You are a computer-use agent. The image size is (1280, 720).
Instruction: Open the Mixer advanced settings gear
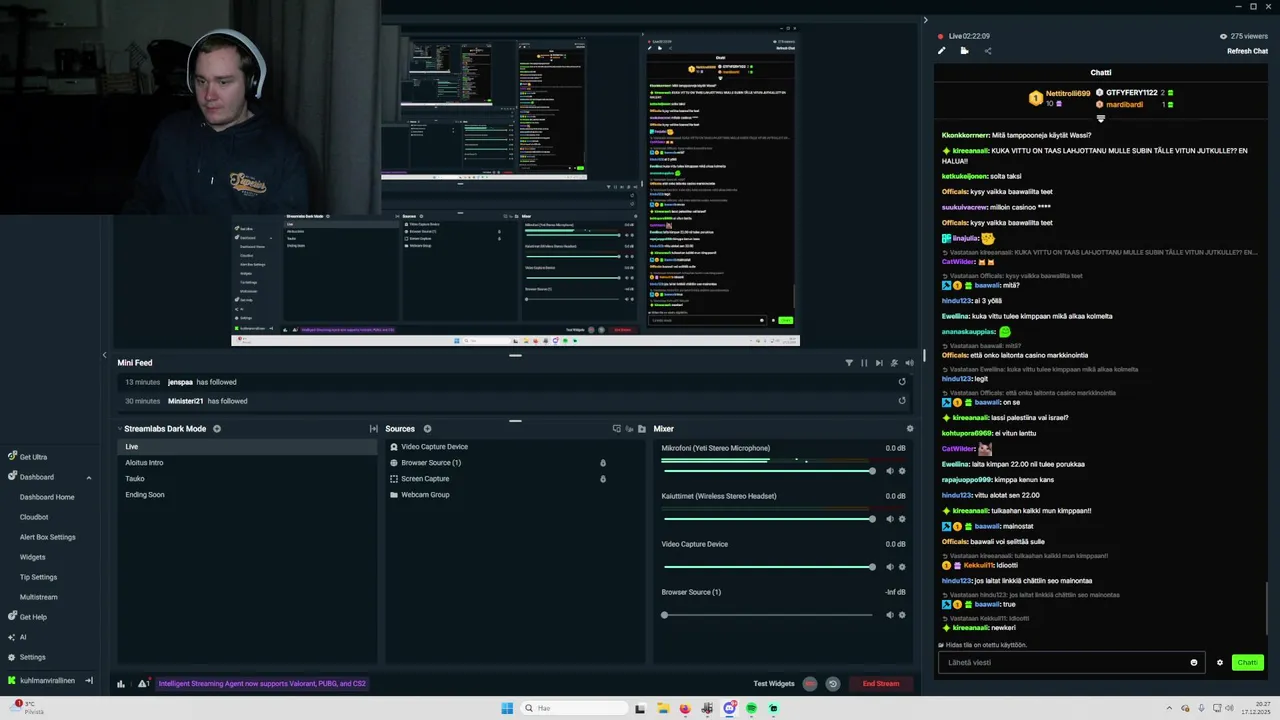tap(910, 429)
